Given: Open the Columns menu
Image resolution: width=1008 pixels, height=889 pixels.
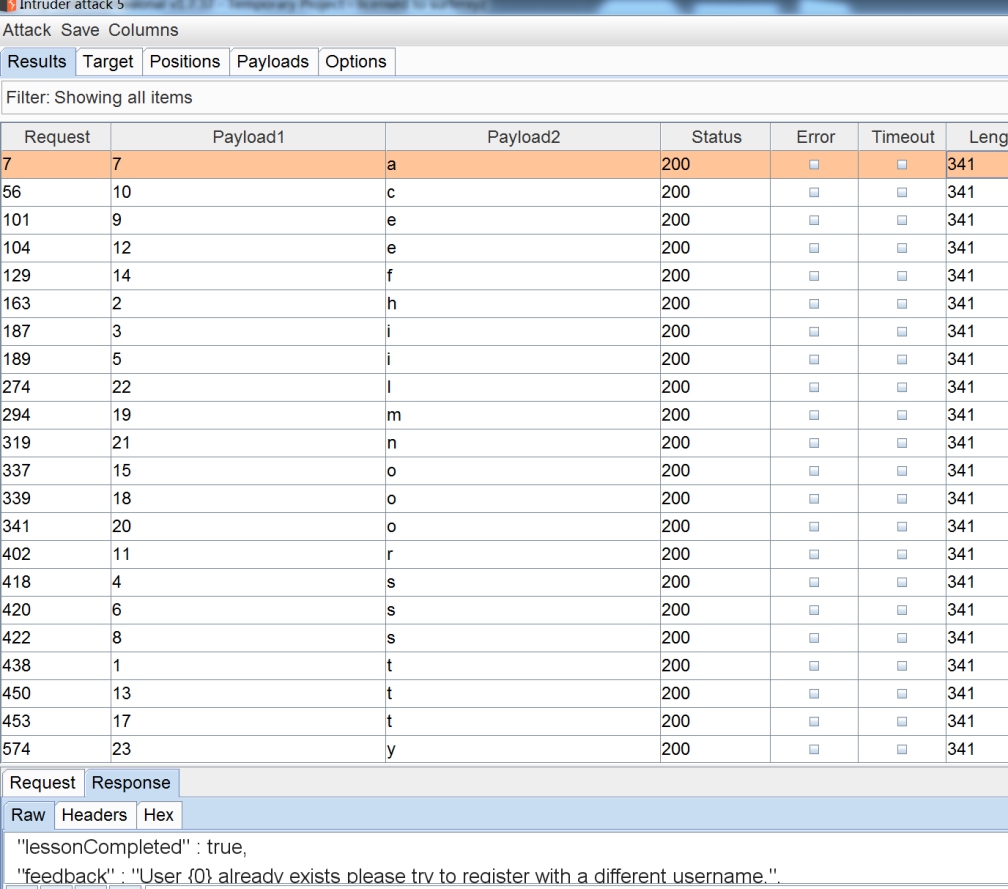Looking at the screenshot, I should pyautogui.click(x=143, y=30).
